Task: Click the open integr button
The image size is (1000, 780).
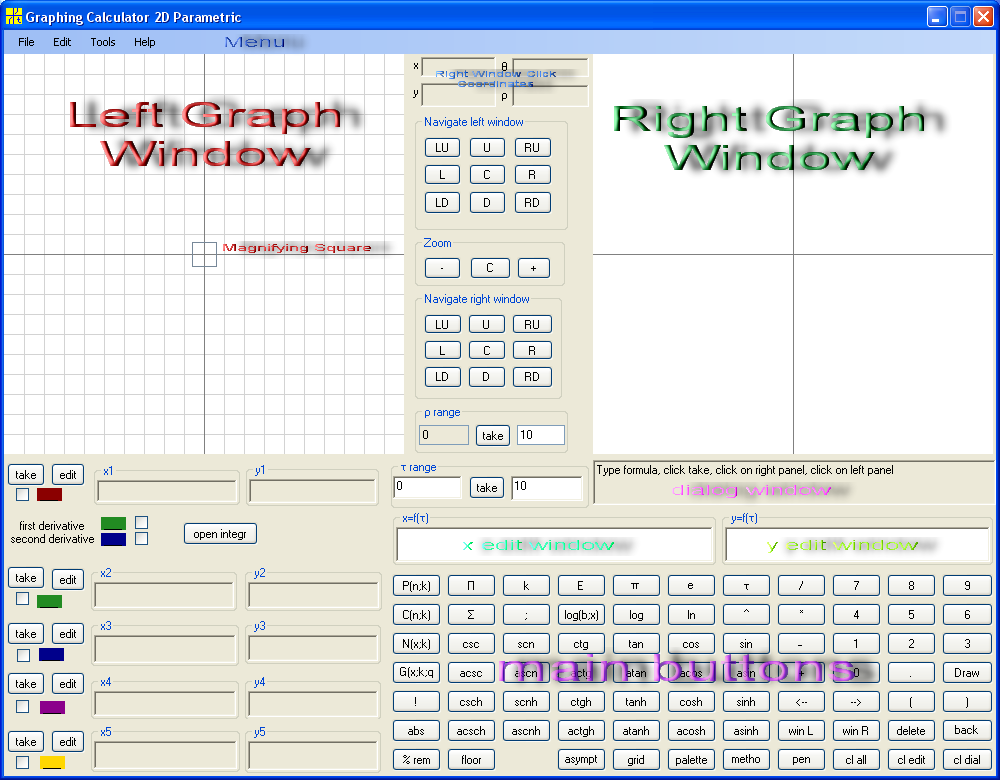Action: 220,534
